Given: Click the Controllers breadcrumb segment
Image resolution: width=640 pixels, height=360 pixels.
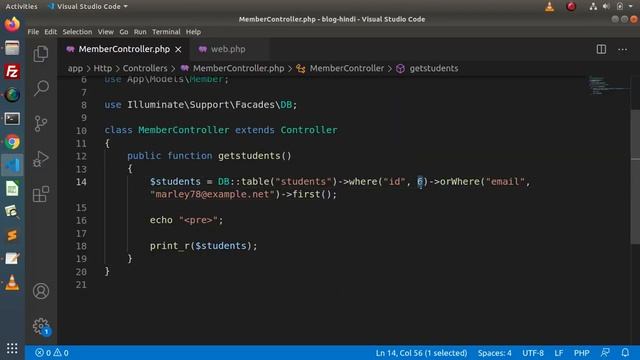Looking at the screenshot, I should click(x=145, y=69).
